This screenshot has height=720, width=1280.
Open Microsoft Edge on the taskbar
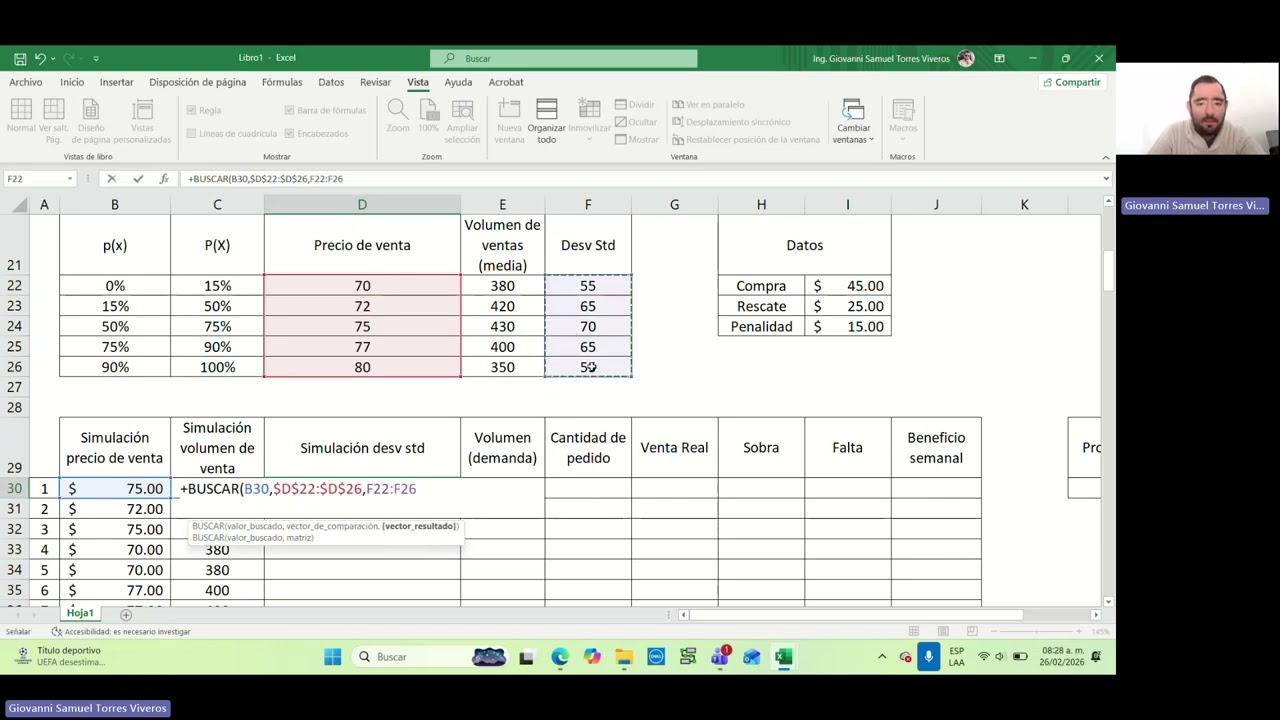[x=559, y=657]
